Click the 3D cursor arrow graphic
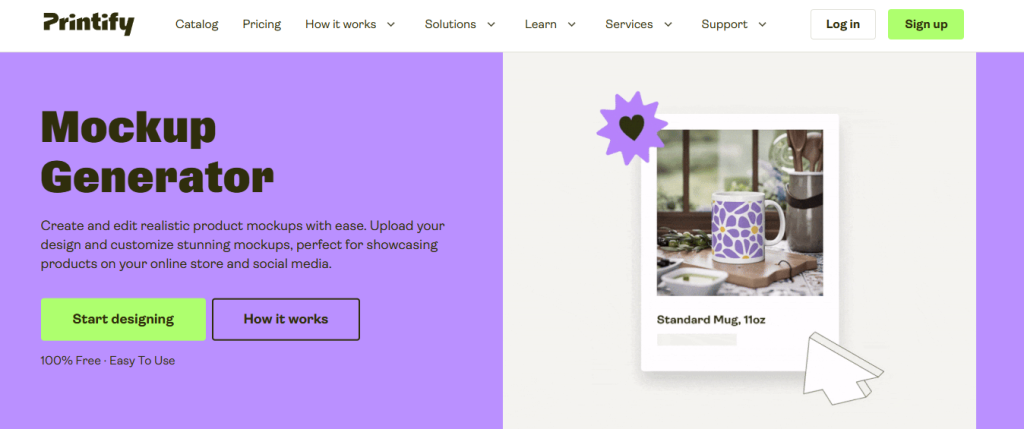The width and height of the screenshot is (1024, 429). click(842, 372)
